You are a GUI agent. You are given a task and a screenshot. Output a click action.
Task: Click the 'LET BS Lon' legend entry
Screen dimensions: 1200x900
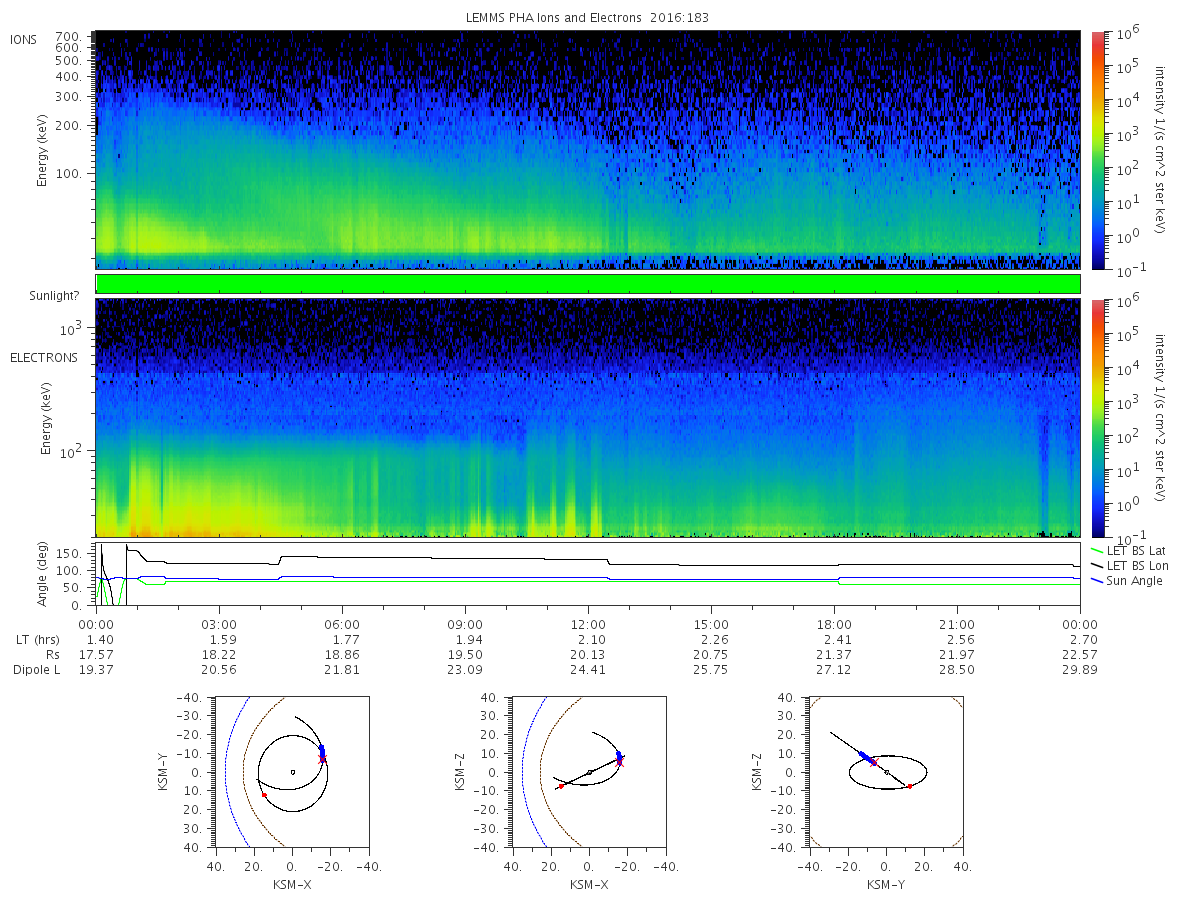coord(1130,566)
